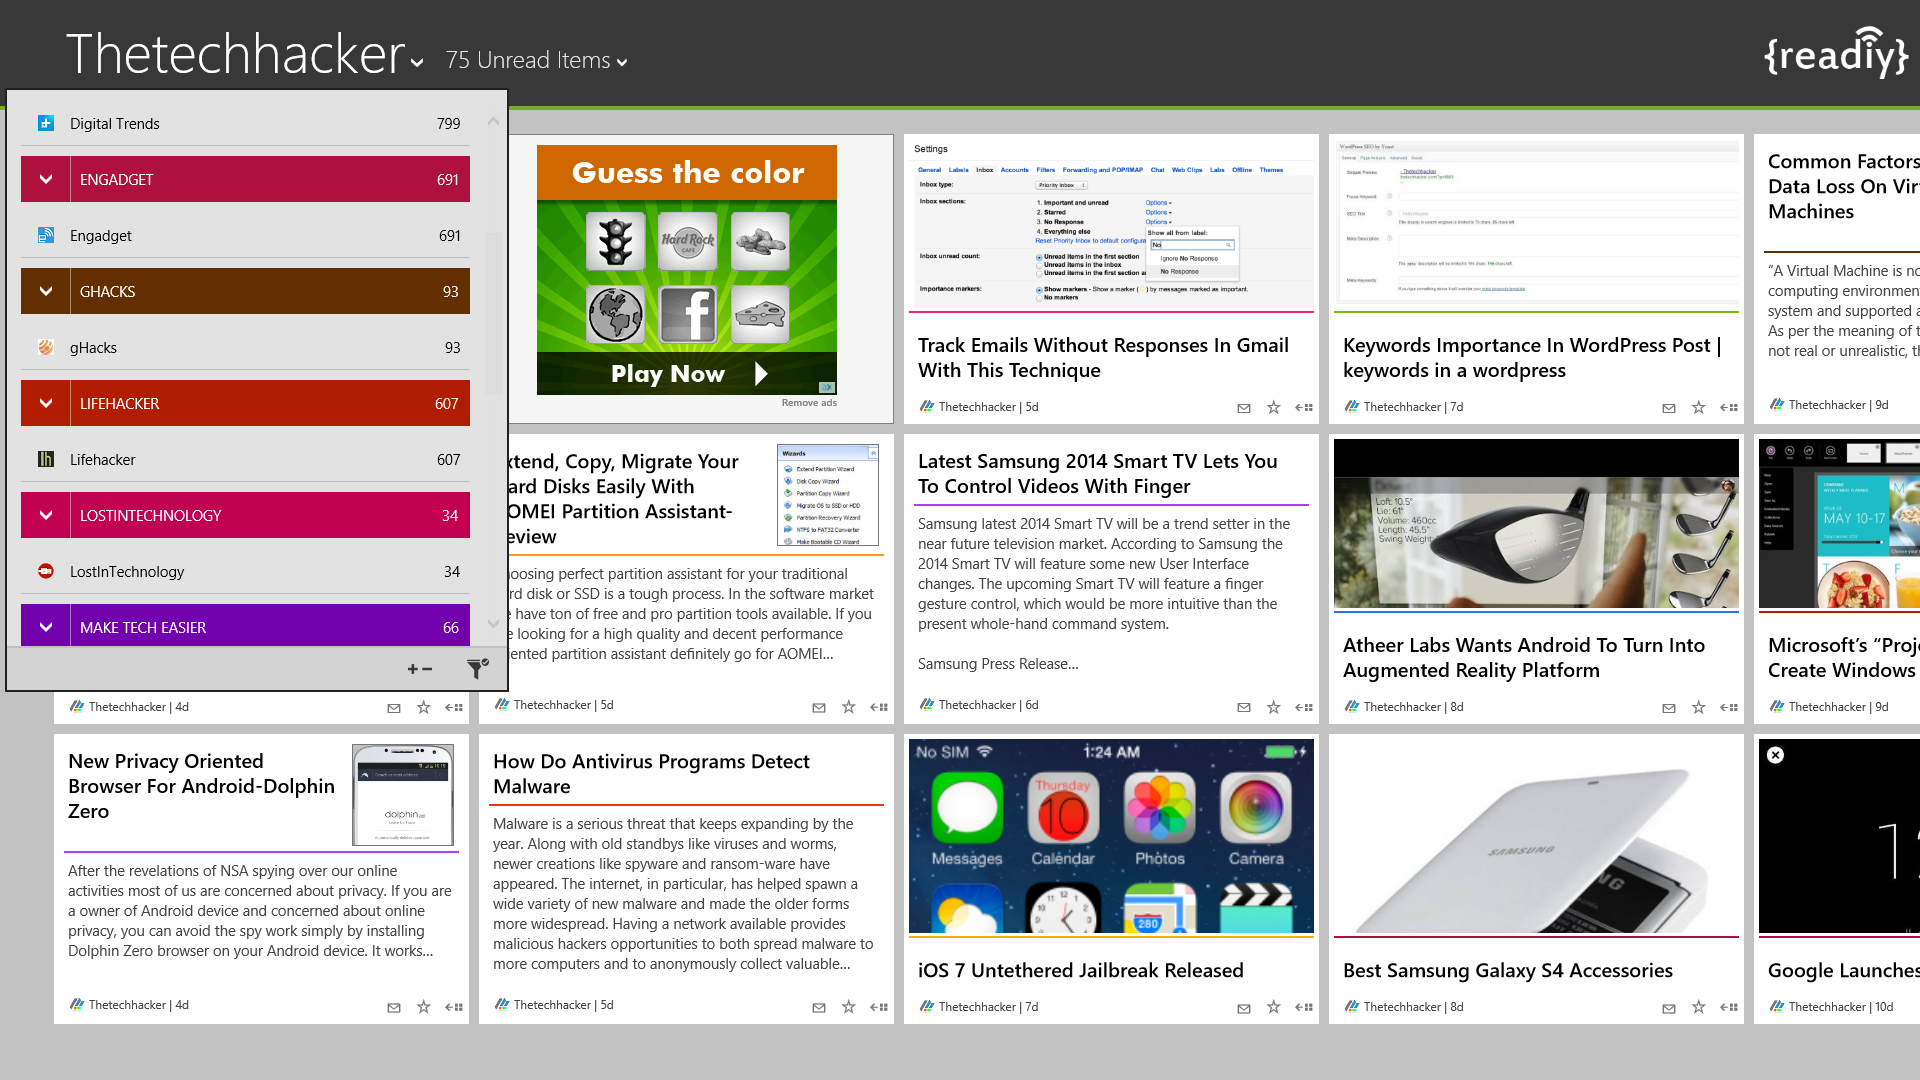
Task: Star the Antivirus Programs Detect Malware article
Action: click(x=849, y=1007)
